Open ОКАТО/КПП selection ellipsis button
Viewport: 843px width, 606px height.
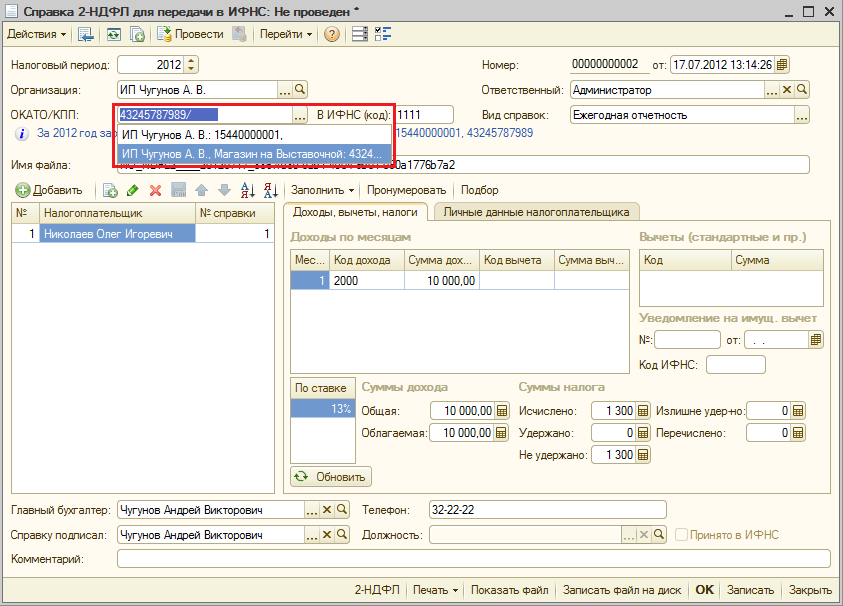coord(299,115)
